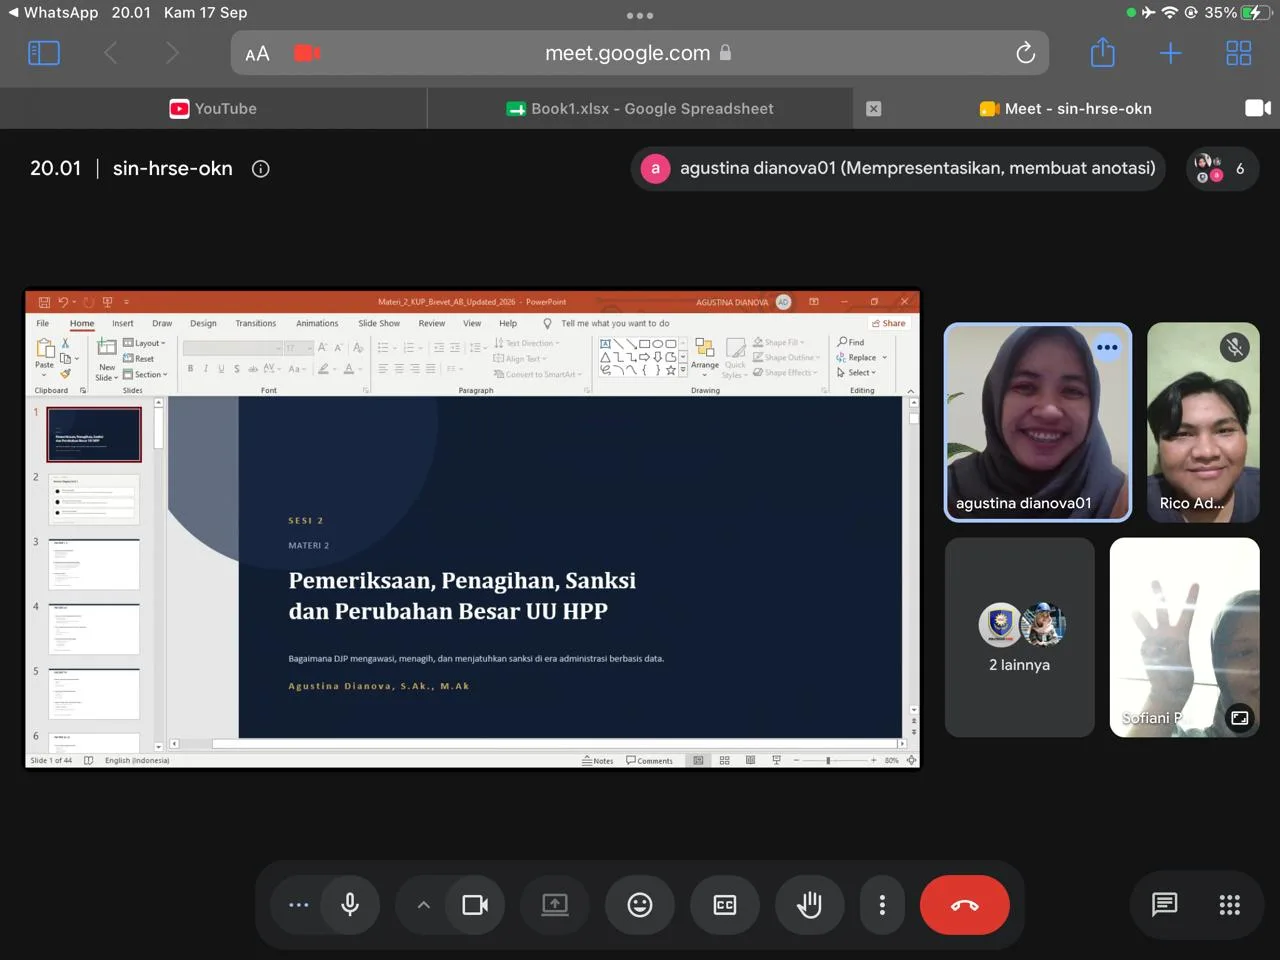Turn on closed captions (CC)
Viewport: 1280px width, 960px height.
click(x=725, y=905)
